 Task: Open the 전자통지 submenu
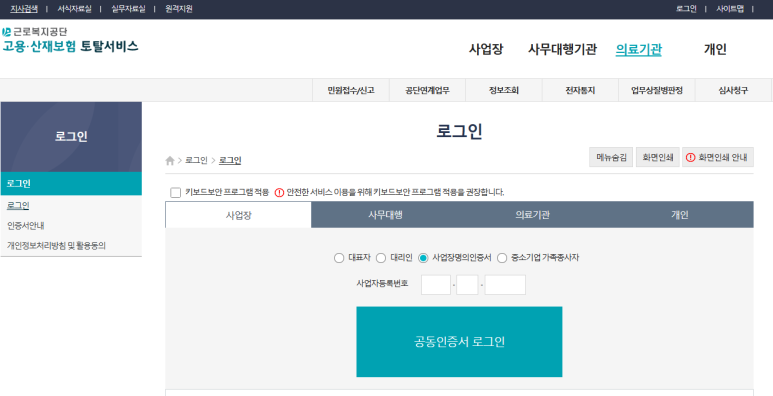(x=580, y=90)
